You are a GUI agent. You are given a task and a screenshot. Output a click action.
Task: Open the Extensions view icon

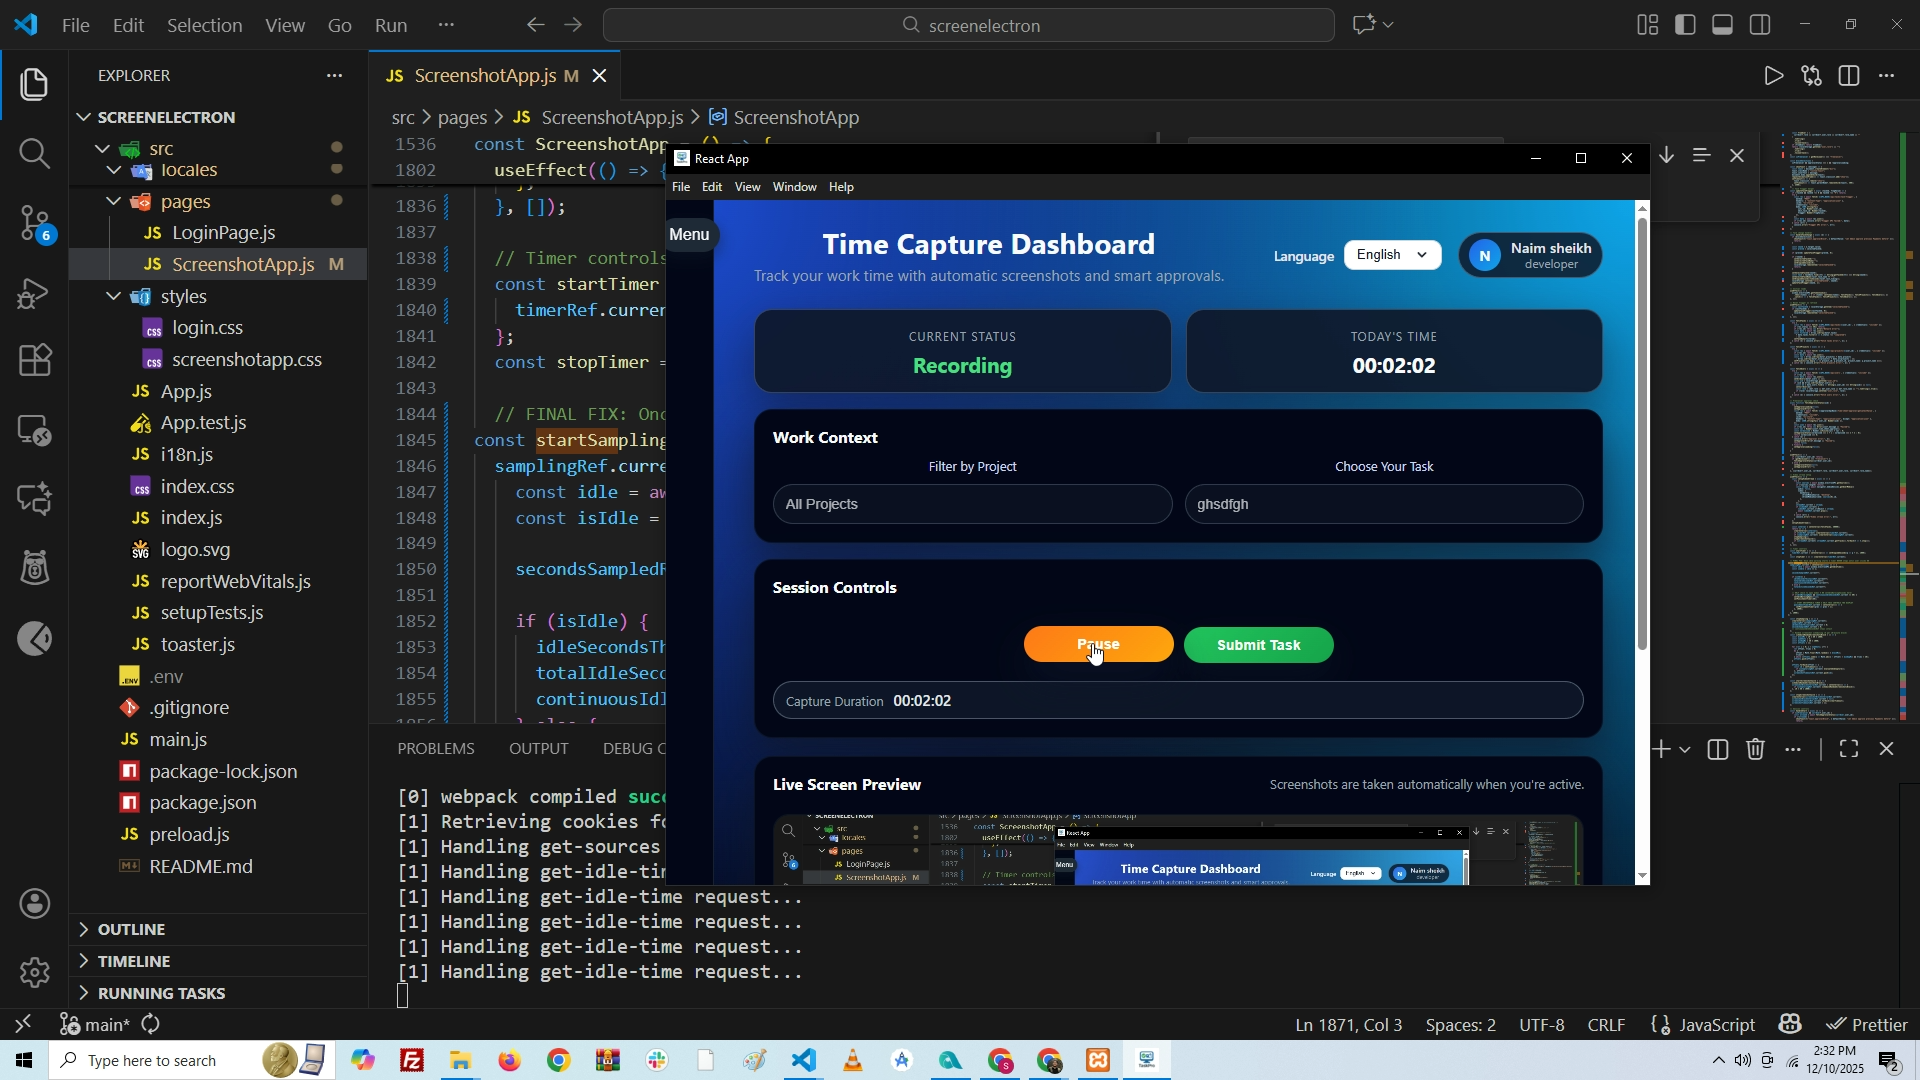34,360
